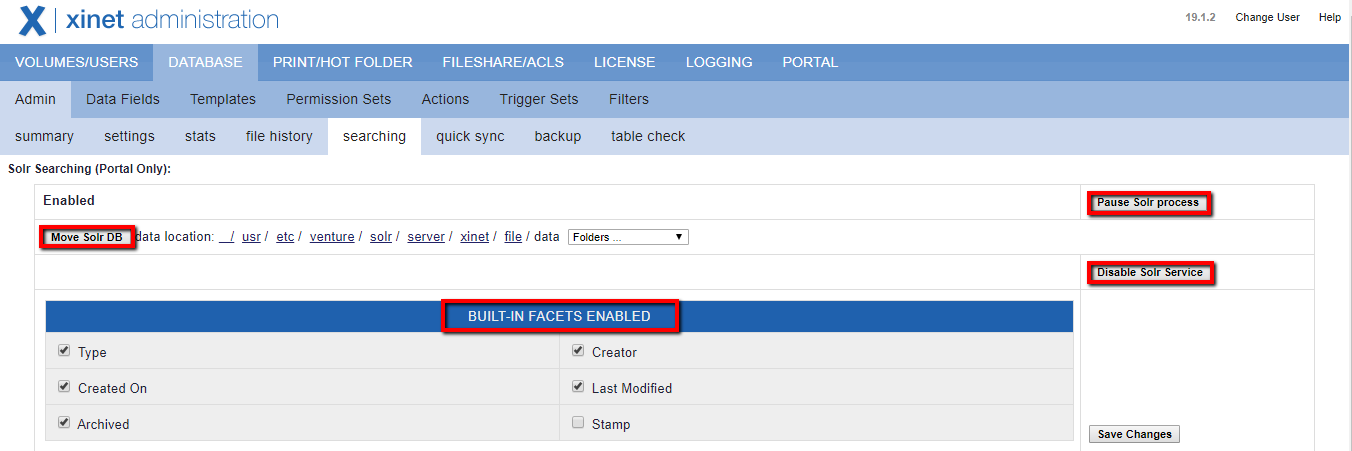
Task: Click the BUILT-IN FACETS ENABLED header
Action: (x=559, y=316)
